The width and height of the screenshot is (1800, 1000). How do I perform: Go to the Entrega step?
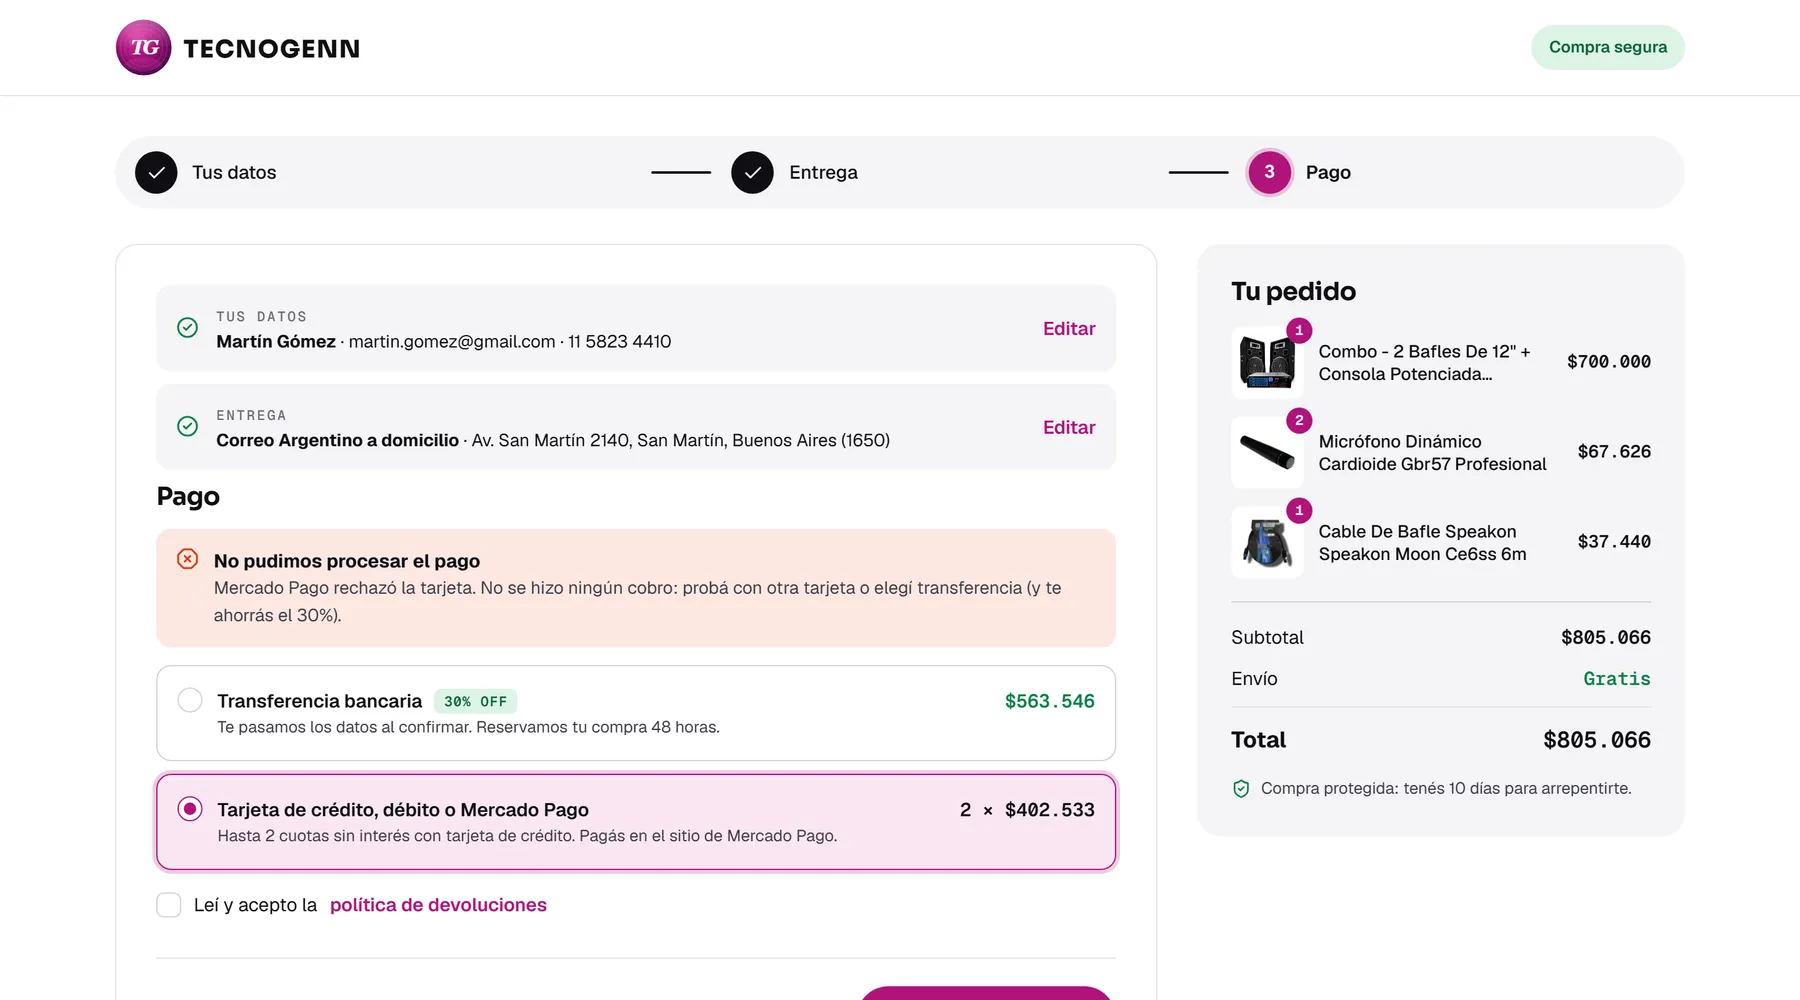click(823, 172)
